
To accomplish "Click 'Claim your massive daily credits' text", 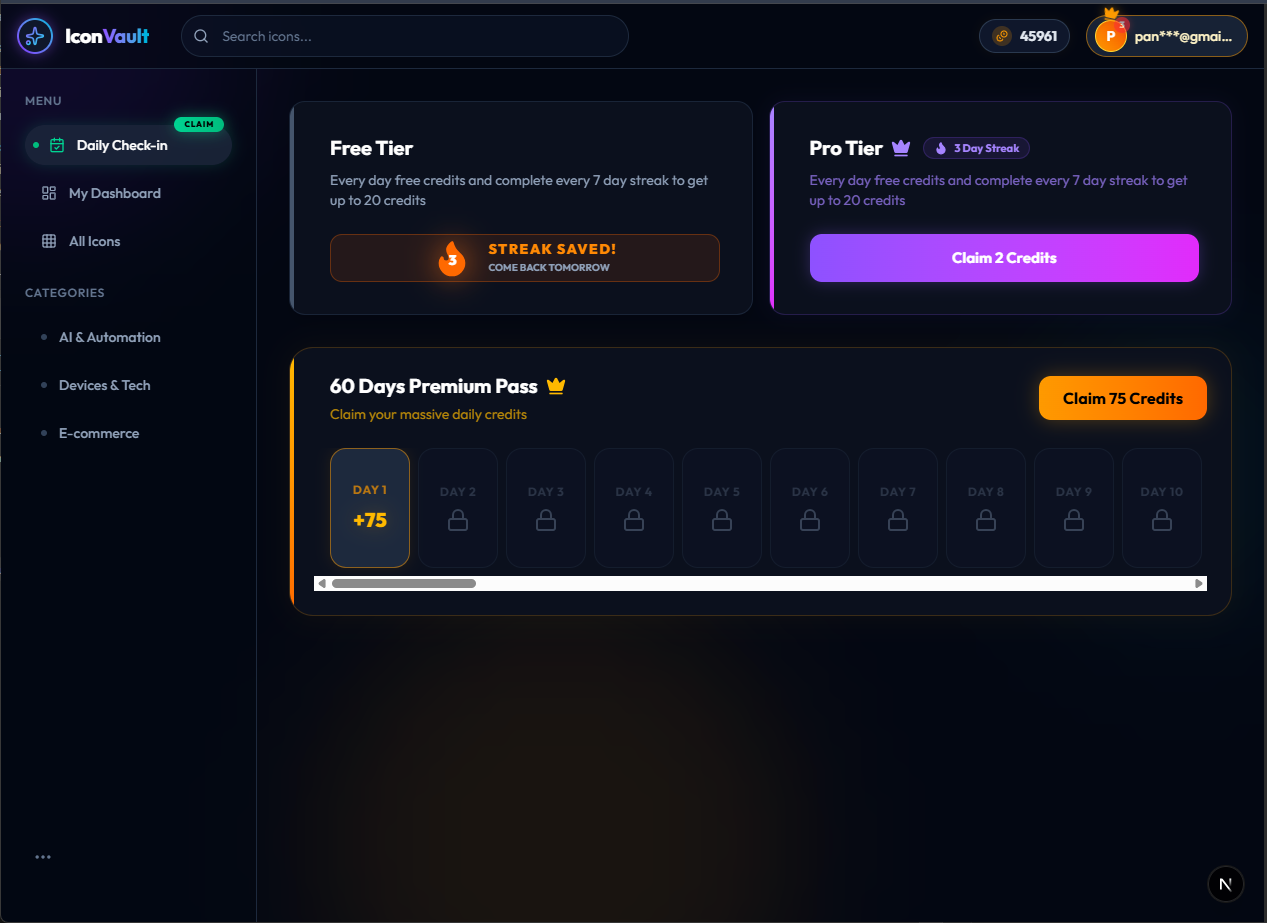I will 428,414.
